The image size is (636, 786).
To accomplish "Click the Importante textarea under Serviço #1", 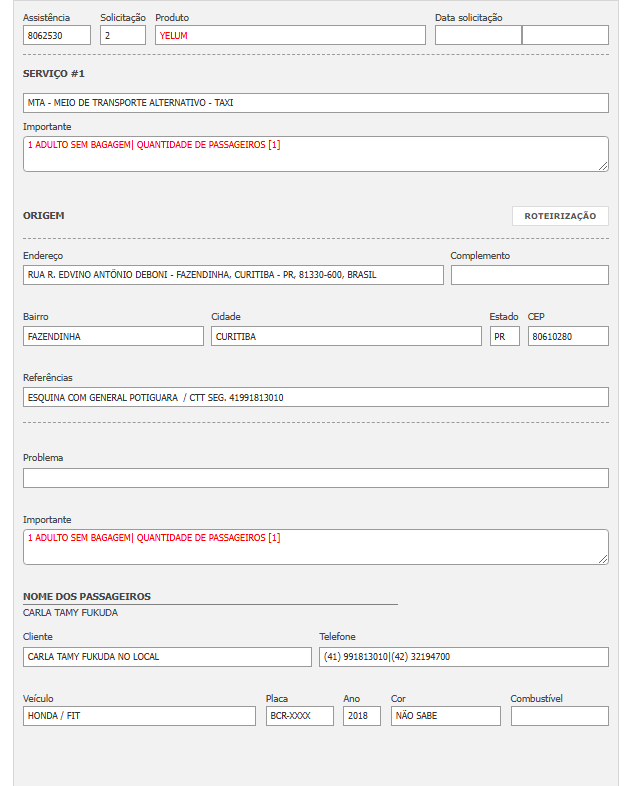I will (x=315, y=154).
